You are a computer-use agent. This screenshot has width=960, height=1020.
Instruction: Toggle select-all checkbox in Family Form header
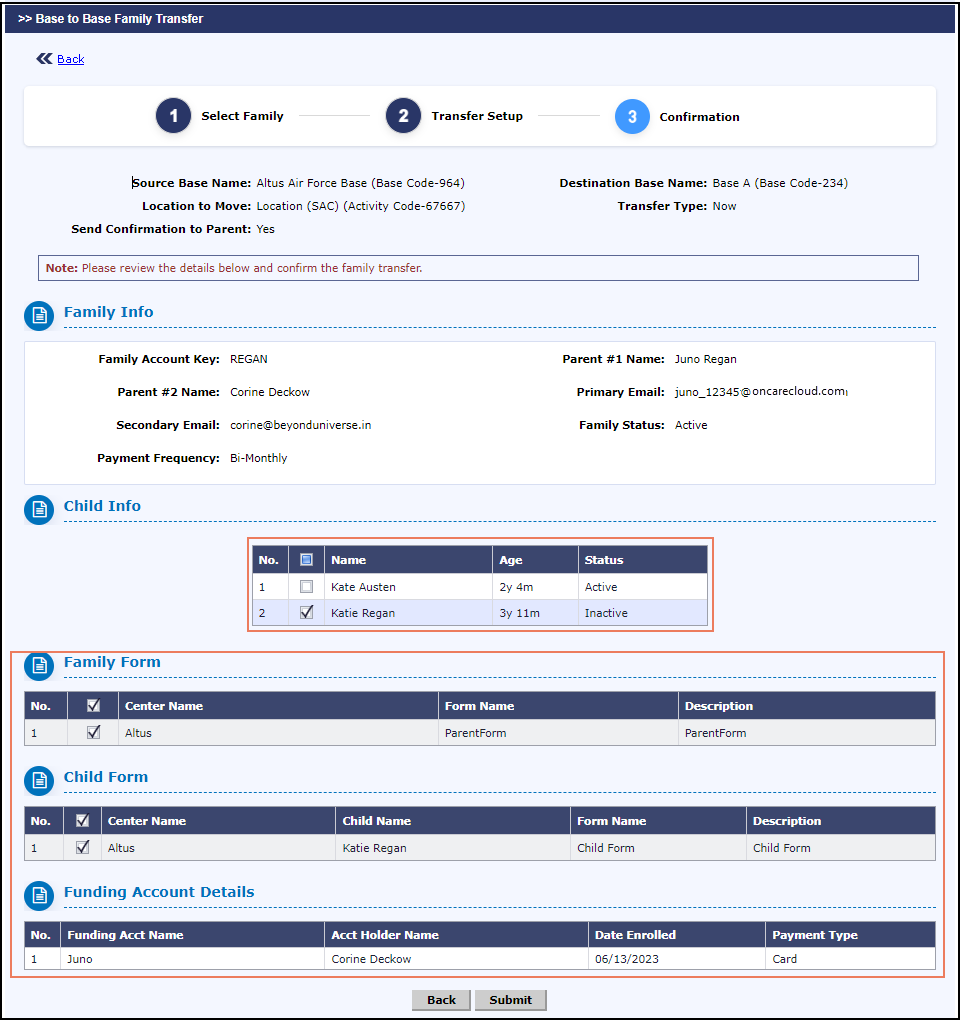[x=93, y=705]
